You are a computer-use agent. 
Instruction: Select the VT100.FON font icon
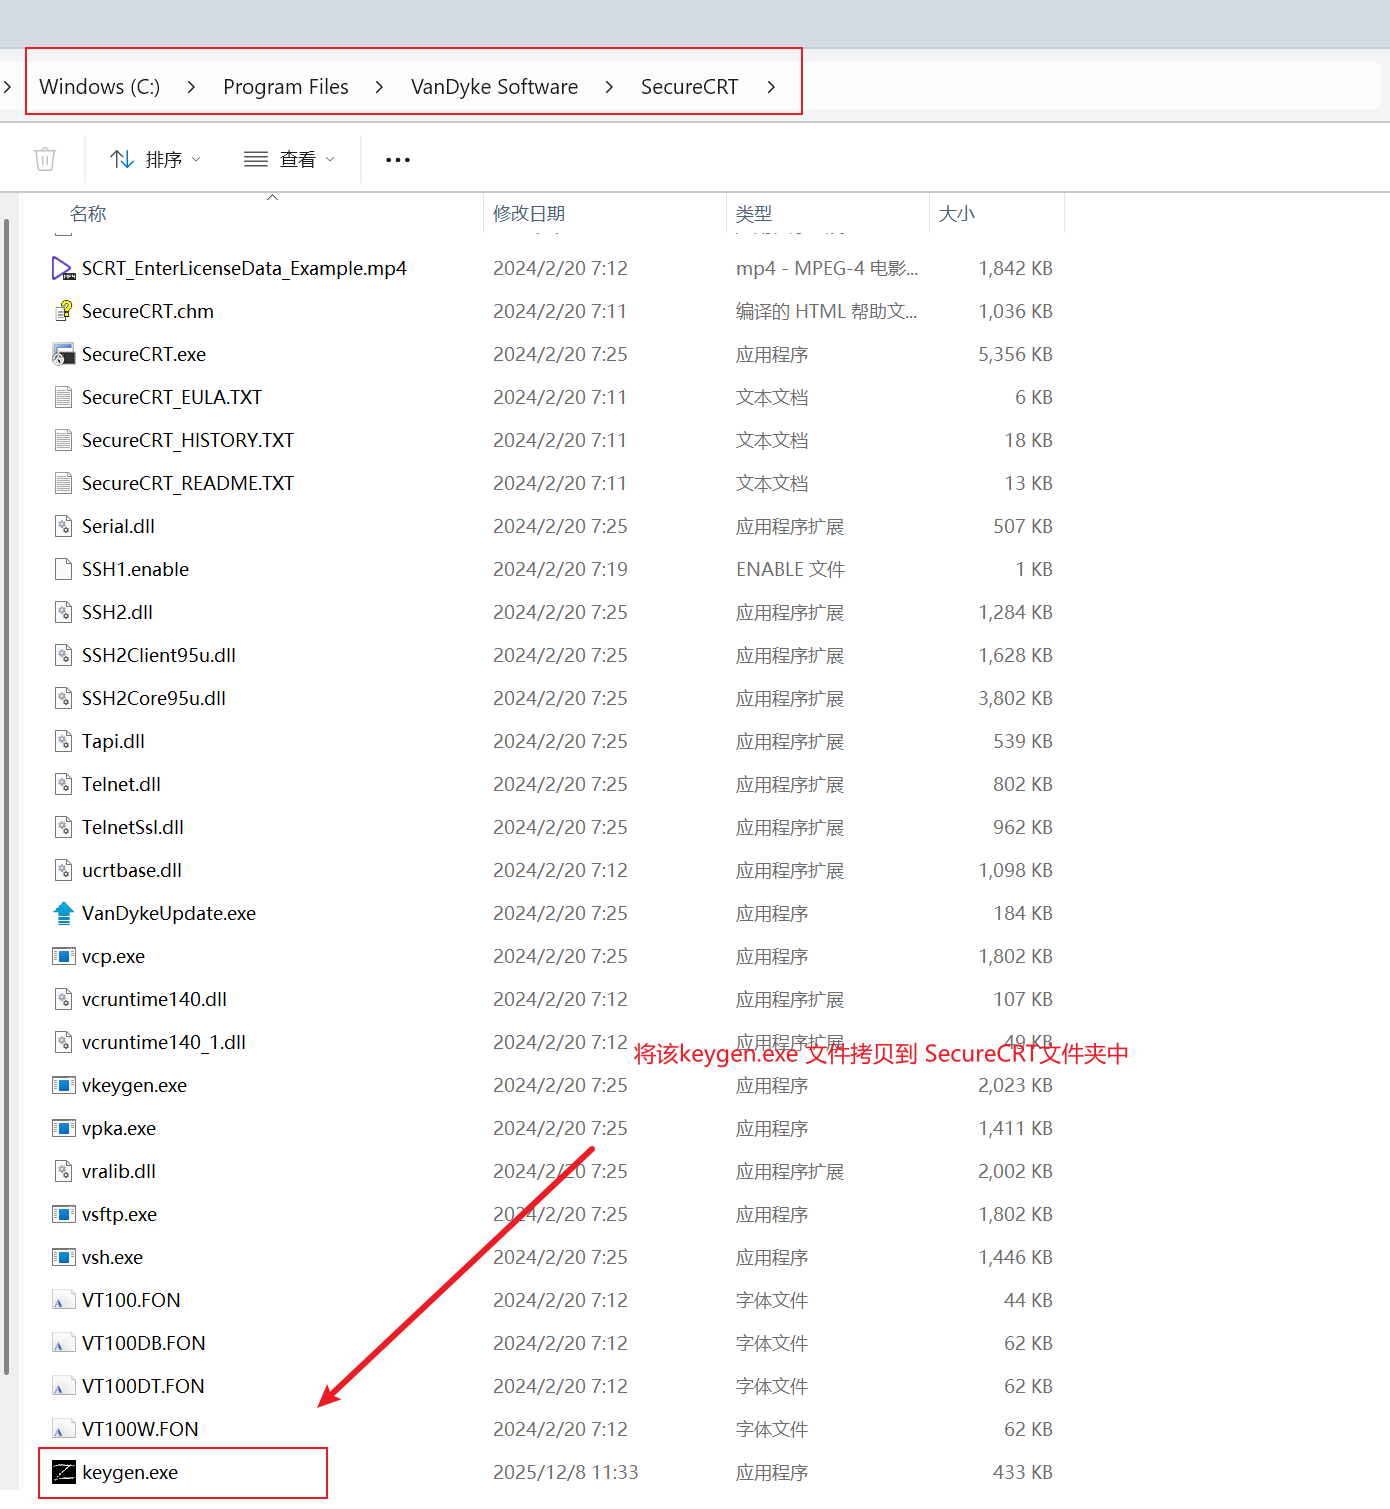(x=63, y=1300)
